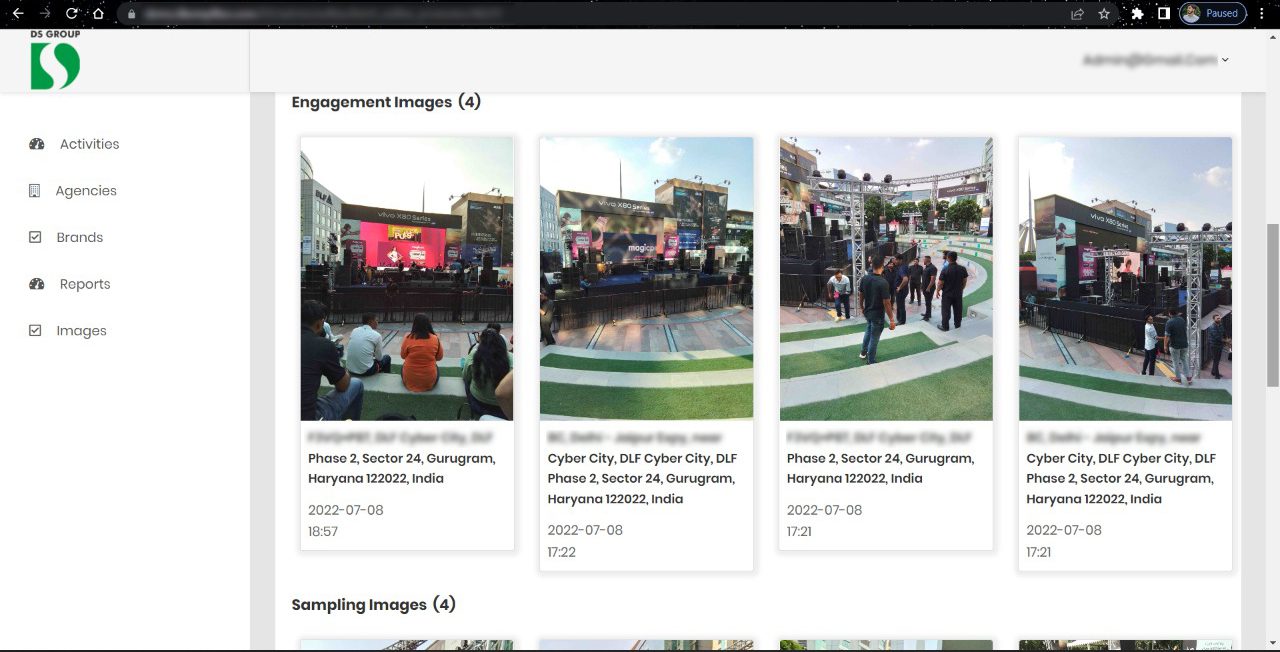
Task: Open engagement image taken at 17:22
Action: 646,279
